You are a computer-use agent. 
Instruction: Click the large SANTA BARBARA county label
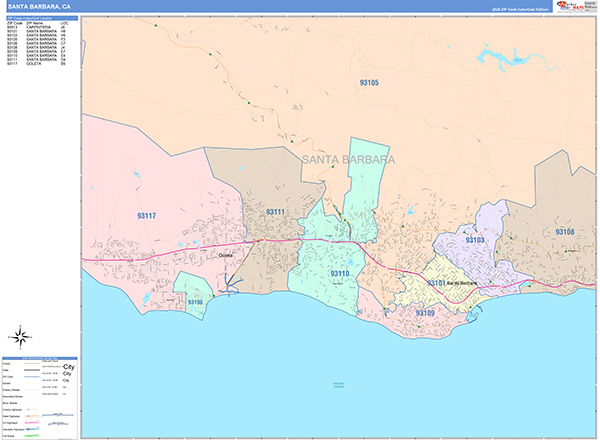[349, 160]
